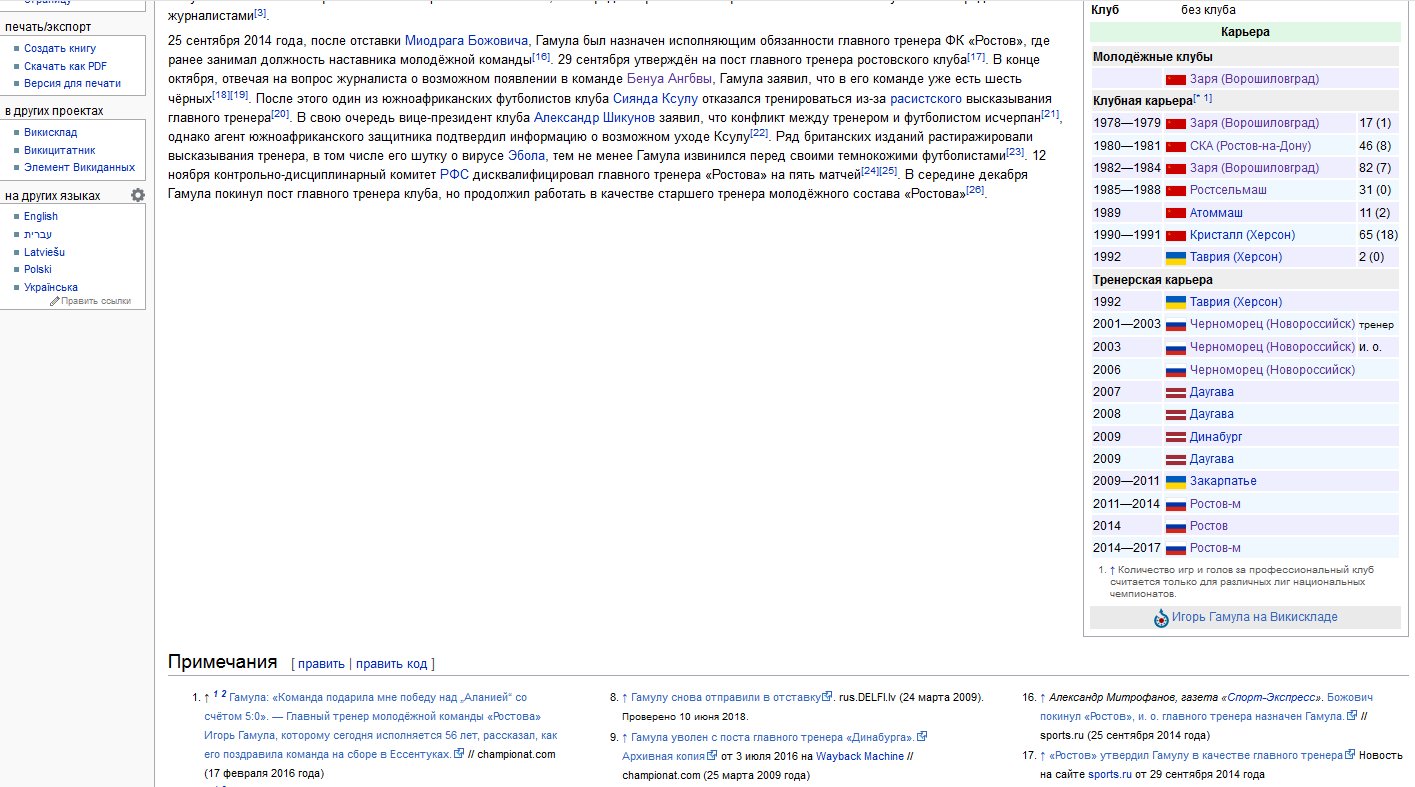
Task: Click править link next to Примечания
Action: 321,663
